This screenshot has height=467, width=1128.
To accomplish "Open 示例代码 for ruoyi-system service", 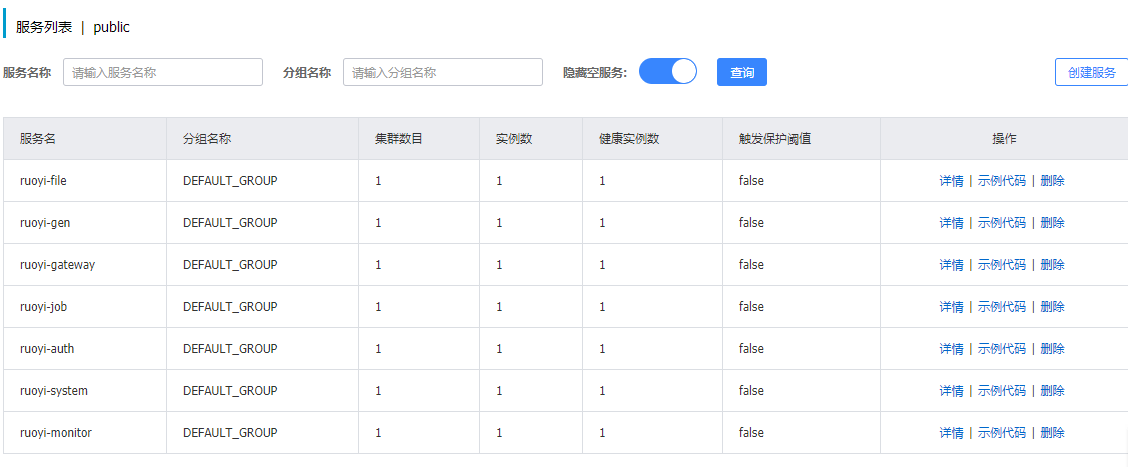I will [x=1001, y=391].
